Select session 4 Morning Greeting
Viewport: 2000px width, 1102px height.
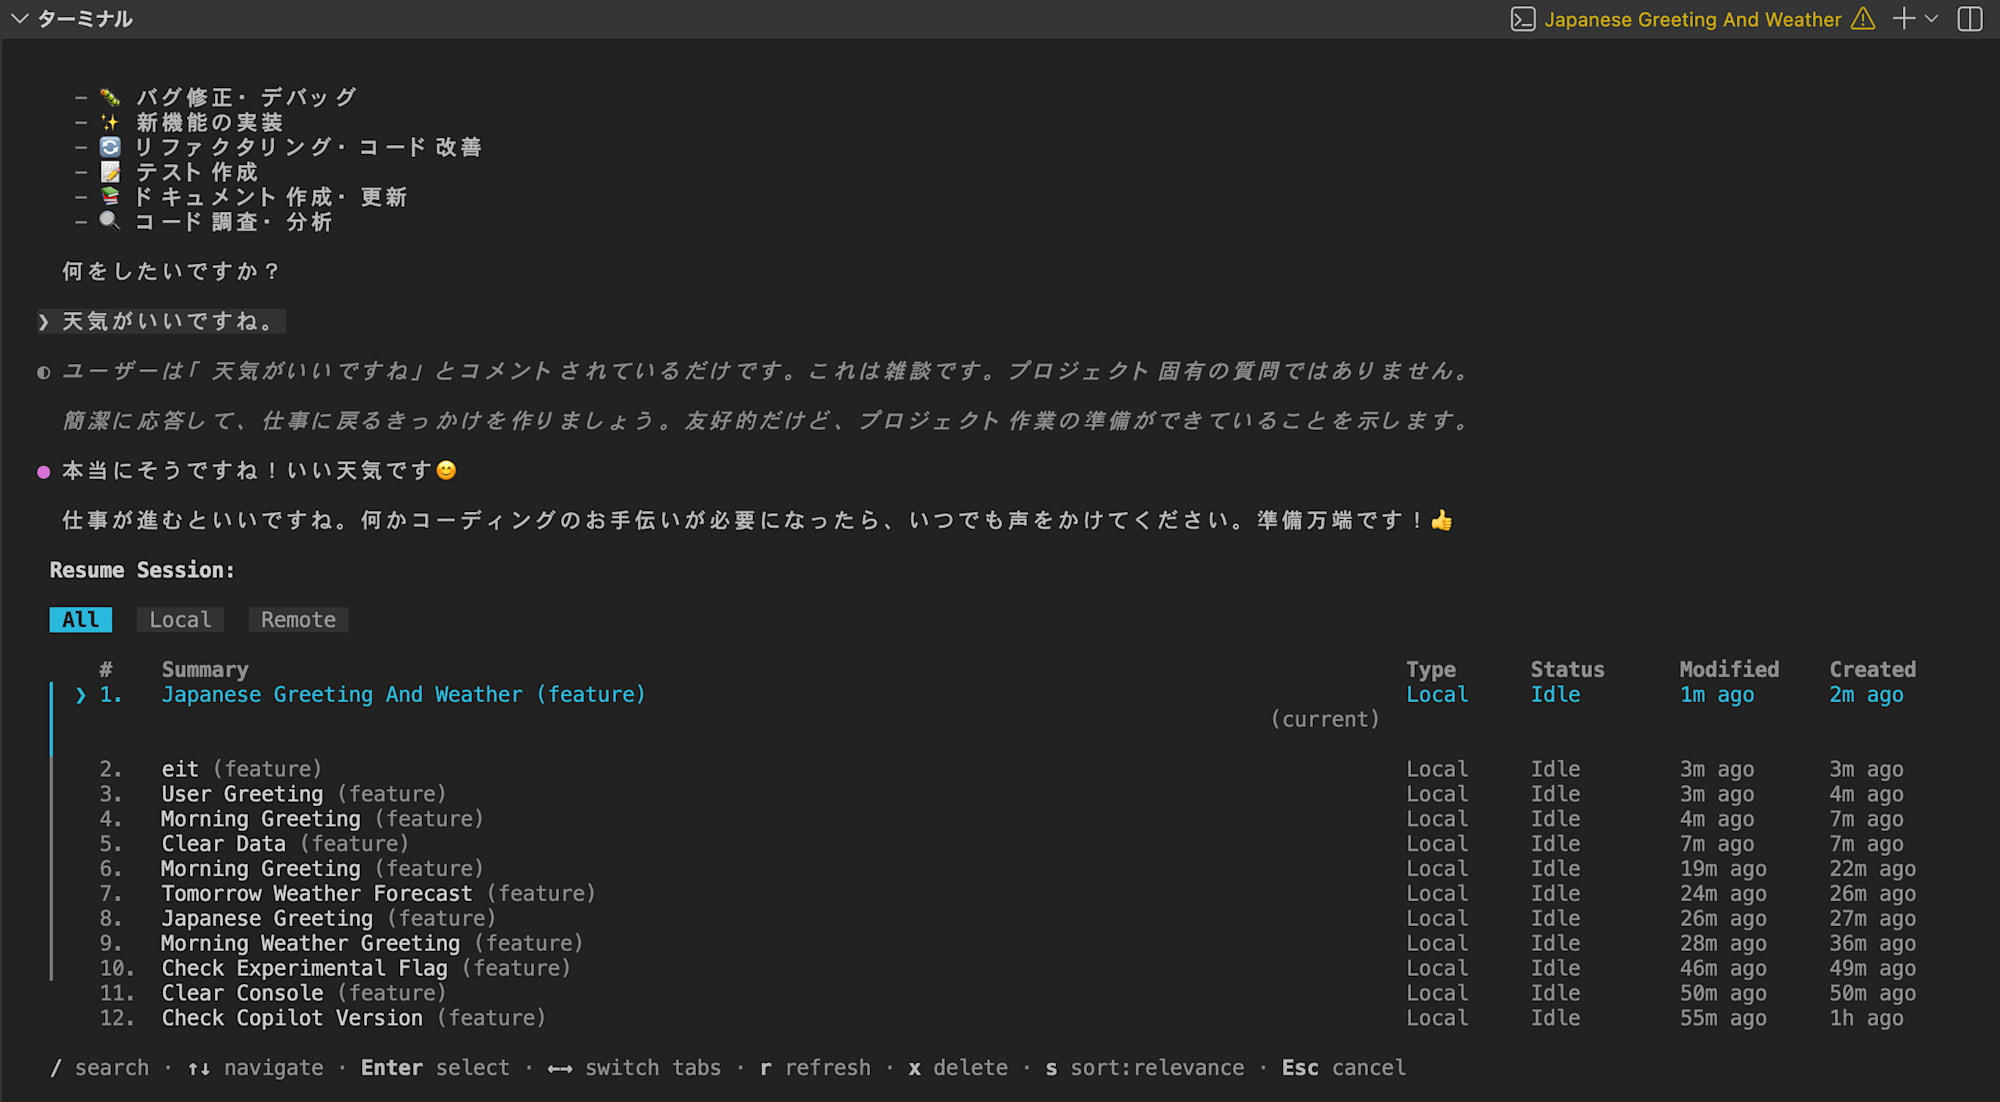pos(322,819)
